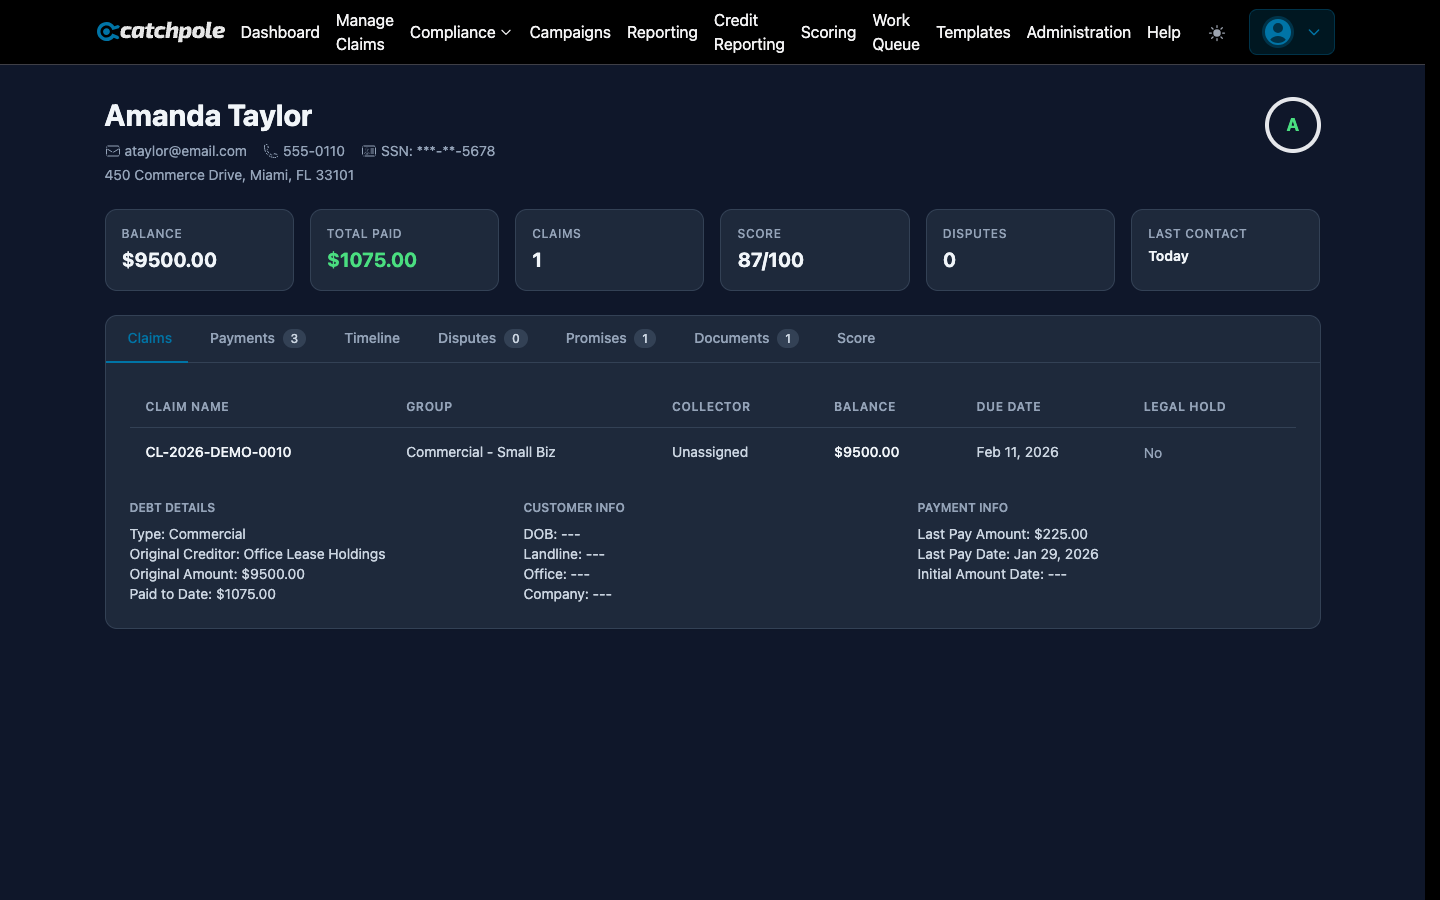Image resolution: width=1440 pixels, height=900 pixels.
Task: Select the phone icon next to 555-0110
Action: point(269,150)
